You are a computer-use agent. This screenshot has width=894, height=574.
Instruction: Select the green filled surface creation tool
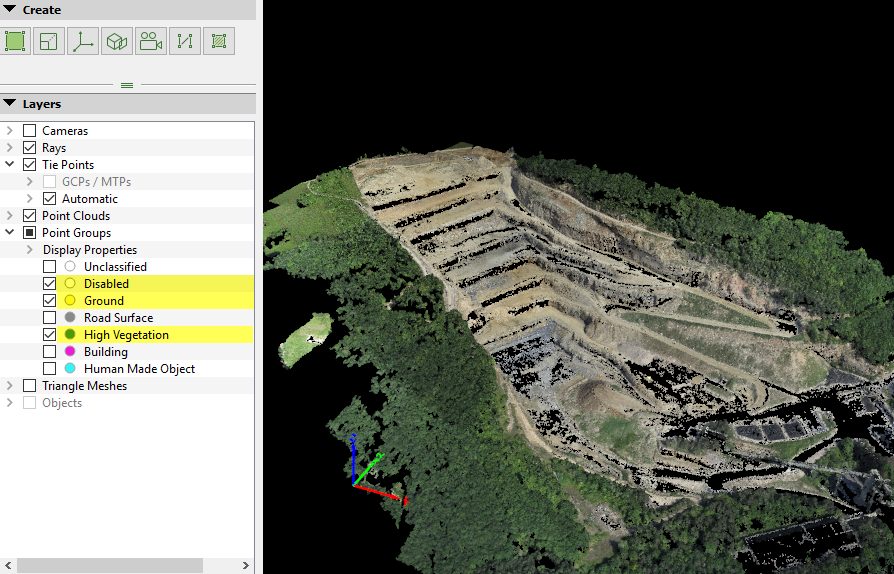tap(15, 41)
